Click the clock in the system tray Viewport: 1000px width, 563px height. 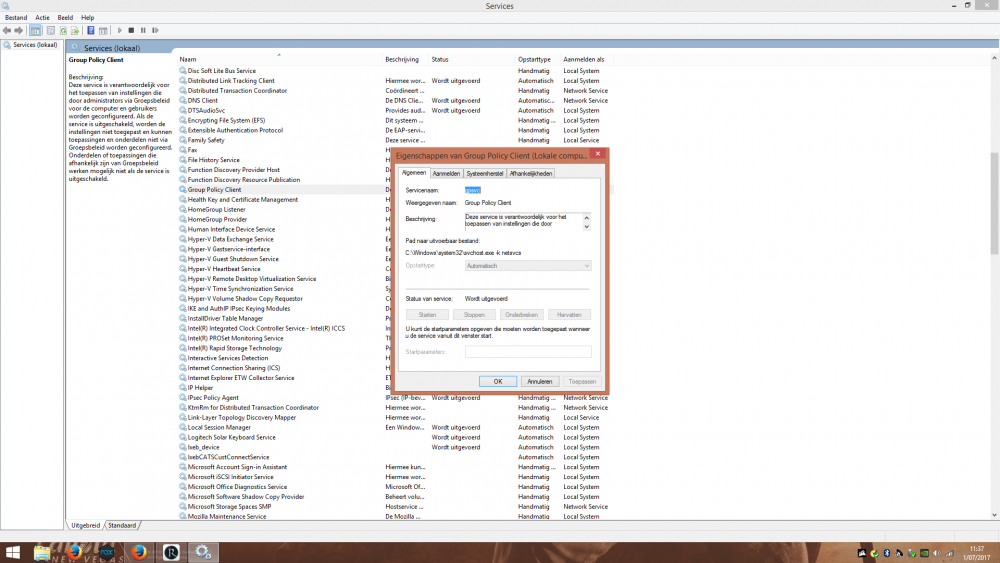[x=976, y=553]
